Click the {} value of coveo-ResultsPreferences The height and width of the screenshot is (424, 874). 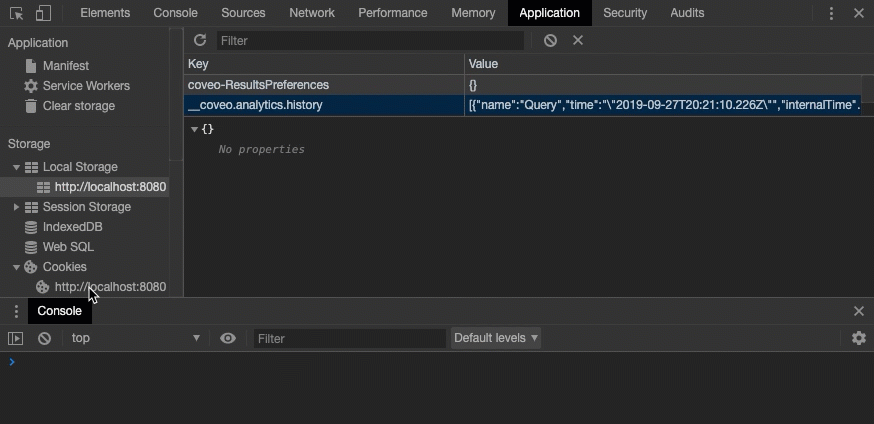[663, 85]
